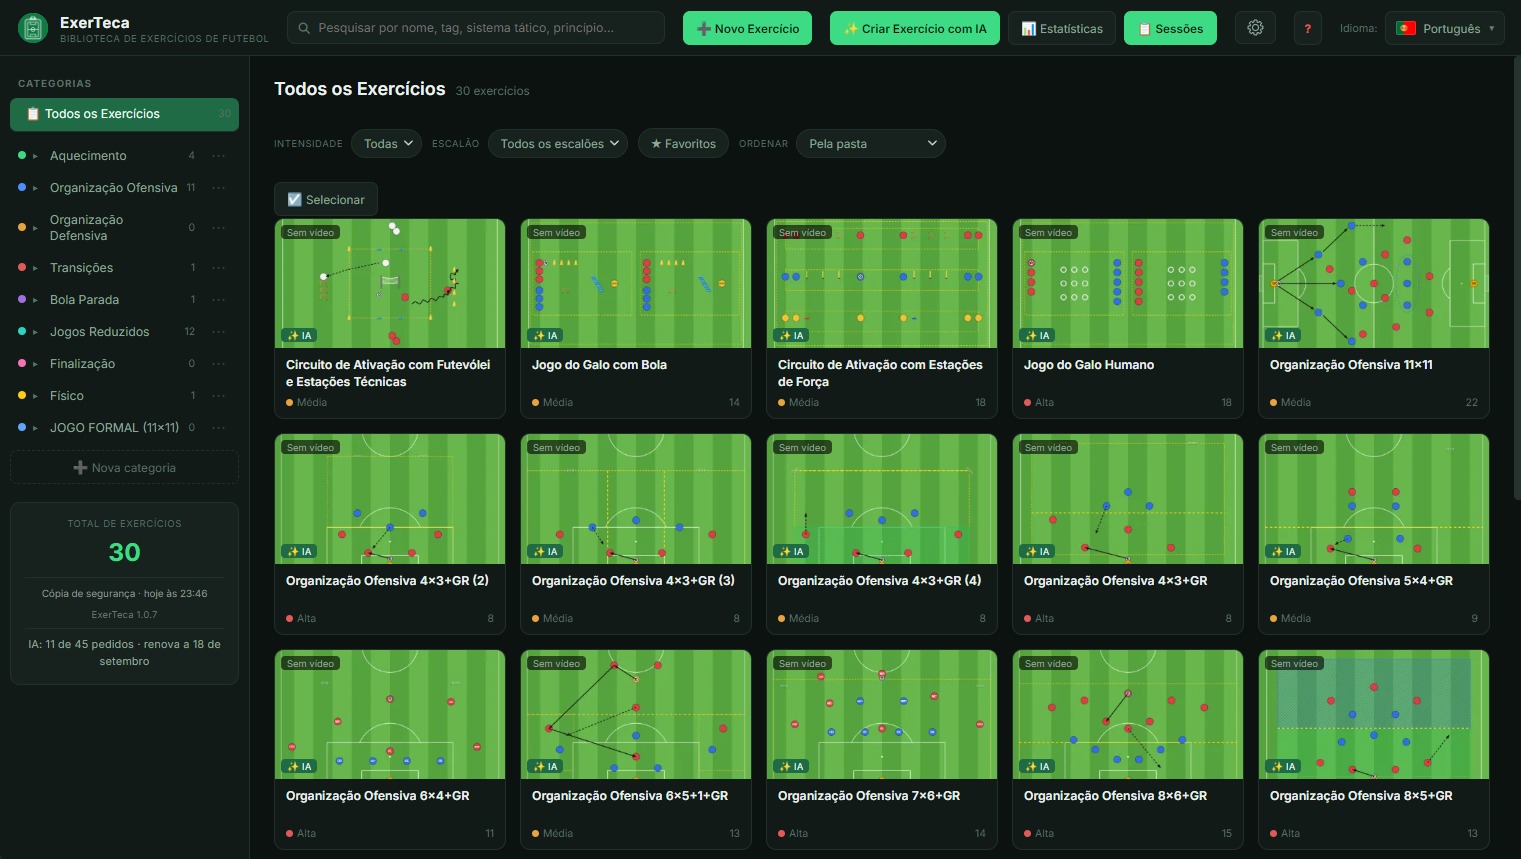Open the Estatísticas page
Viewport: 1521px width, 859px height.
click(1062, 28)
